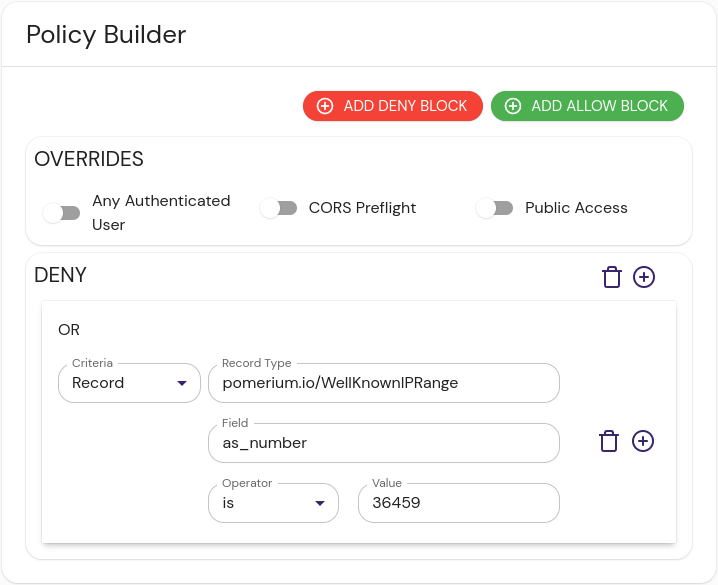Click the OVERRIDES section heading
Viewport: 718px width, 585px height.
click(x=89, y=159)
